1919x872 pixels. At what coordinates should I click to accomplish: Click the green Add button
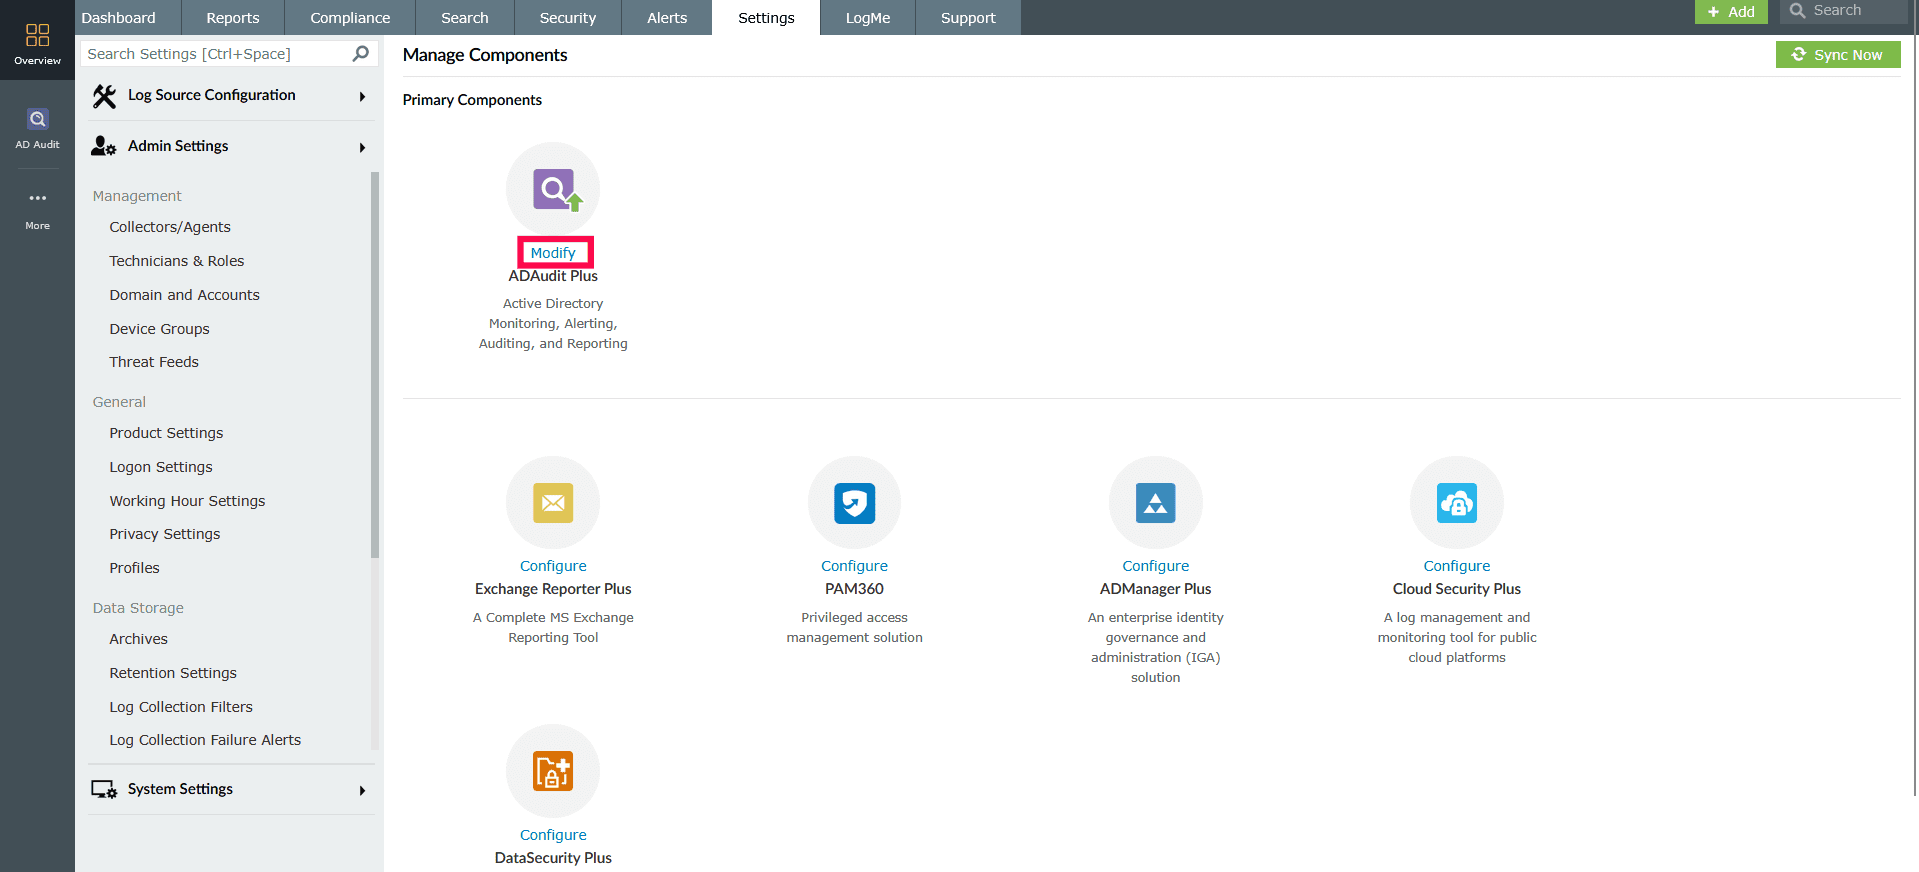[1731, 12]
